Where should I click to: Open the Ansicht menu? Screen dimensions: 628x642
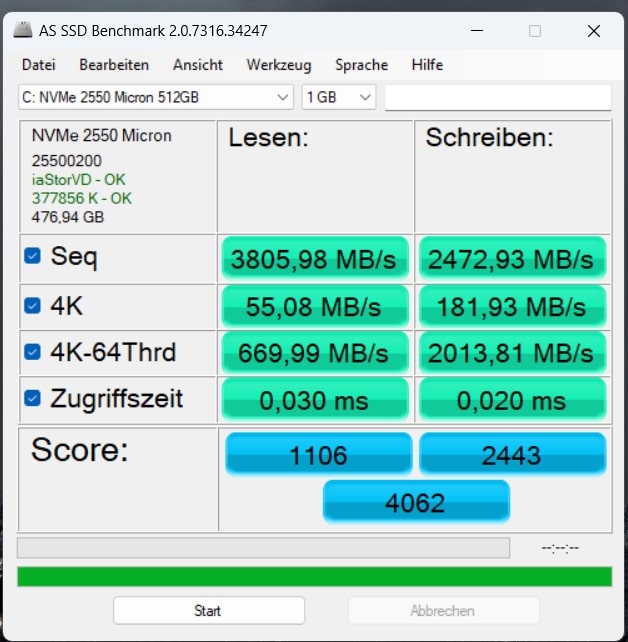(197, 65)
